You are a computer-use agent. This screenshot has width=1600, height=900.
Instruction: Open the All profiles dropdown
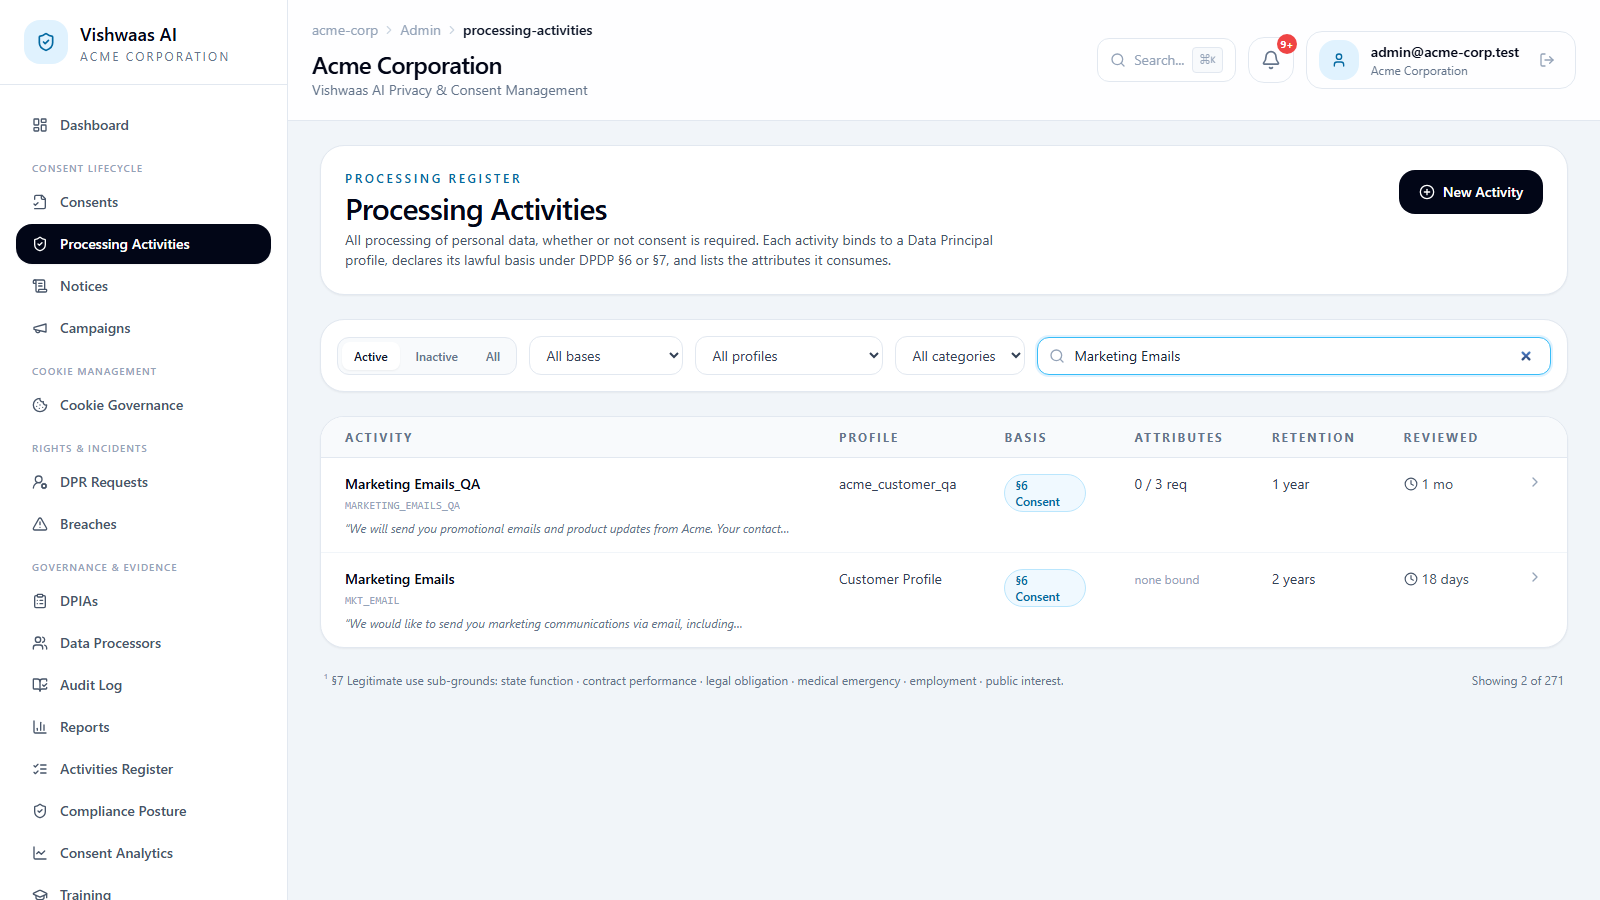(789, 356)
